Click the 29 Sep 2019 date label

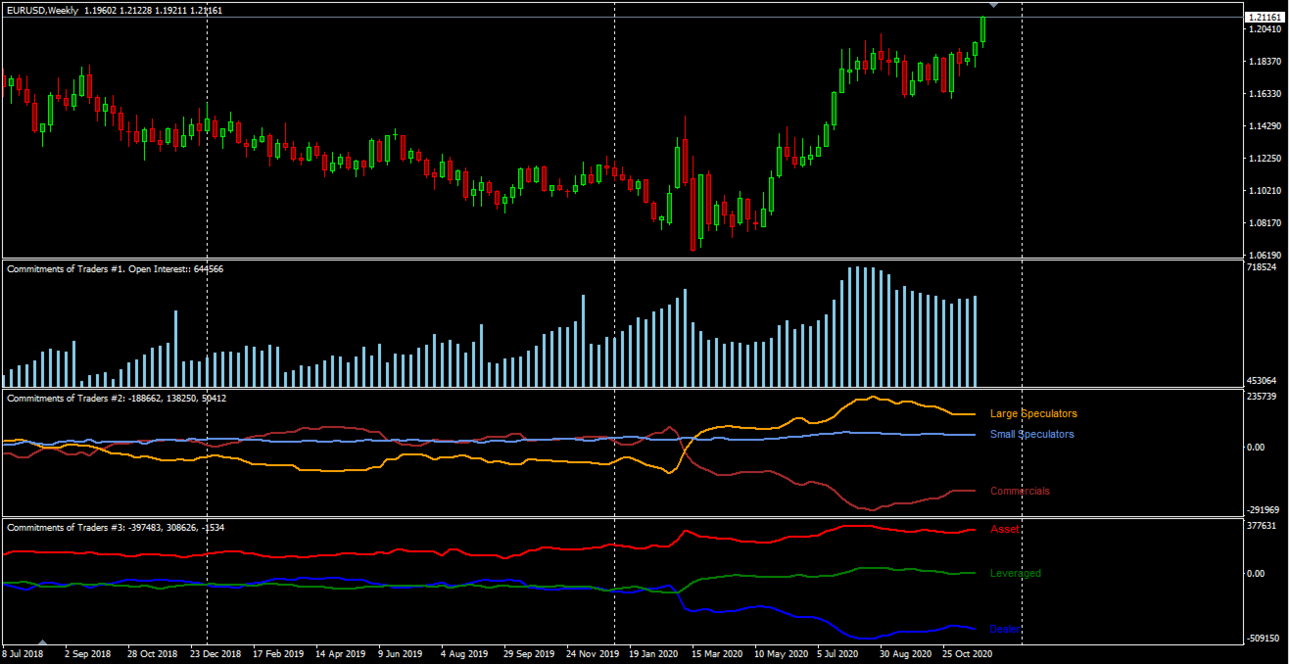[530, 654]
